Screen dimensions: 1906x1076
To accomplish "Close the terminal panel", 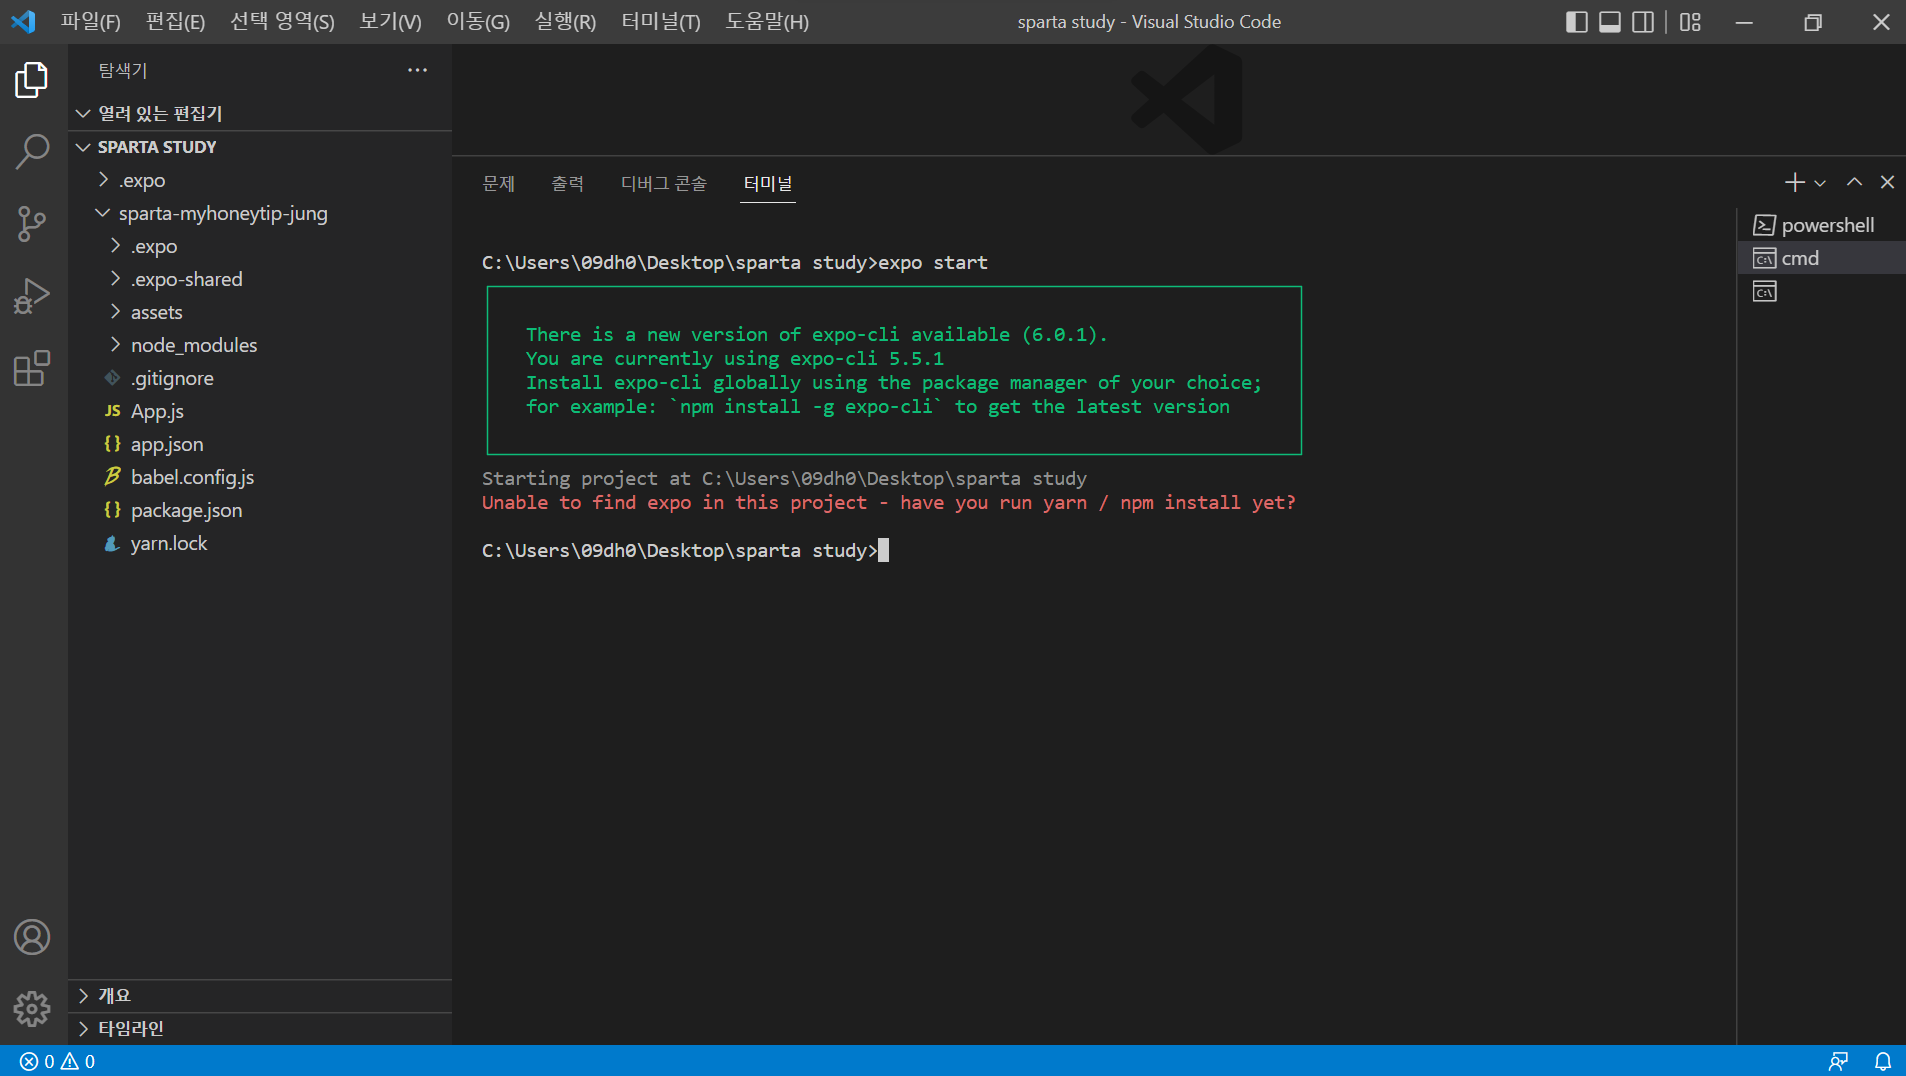I will [x=1887, y=182].
